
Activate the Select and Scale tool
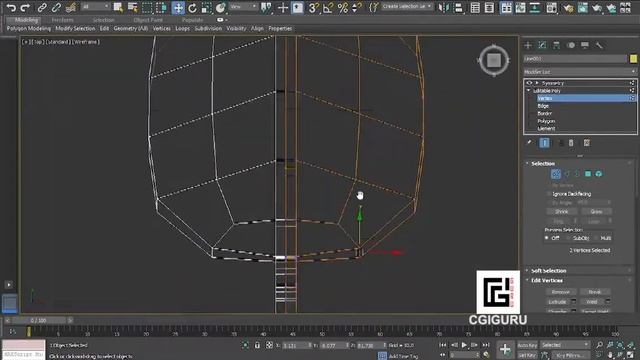(x=207, y=7)
